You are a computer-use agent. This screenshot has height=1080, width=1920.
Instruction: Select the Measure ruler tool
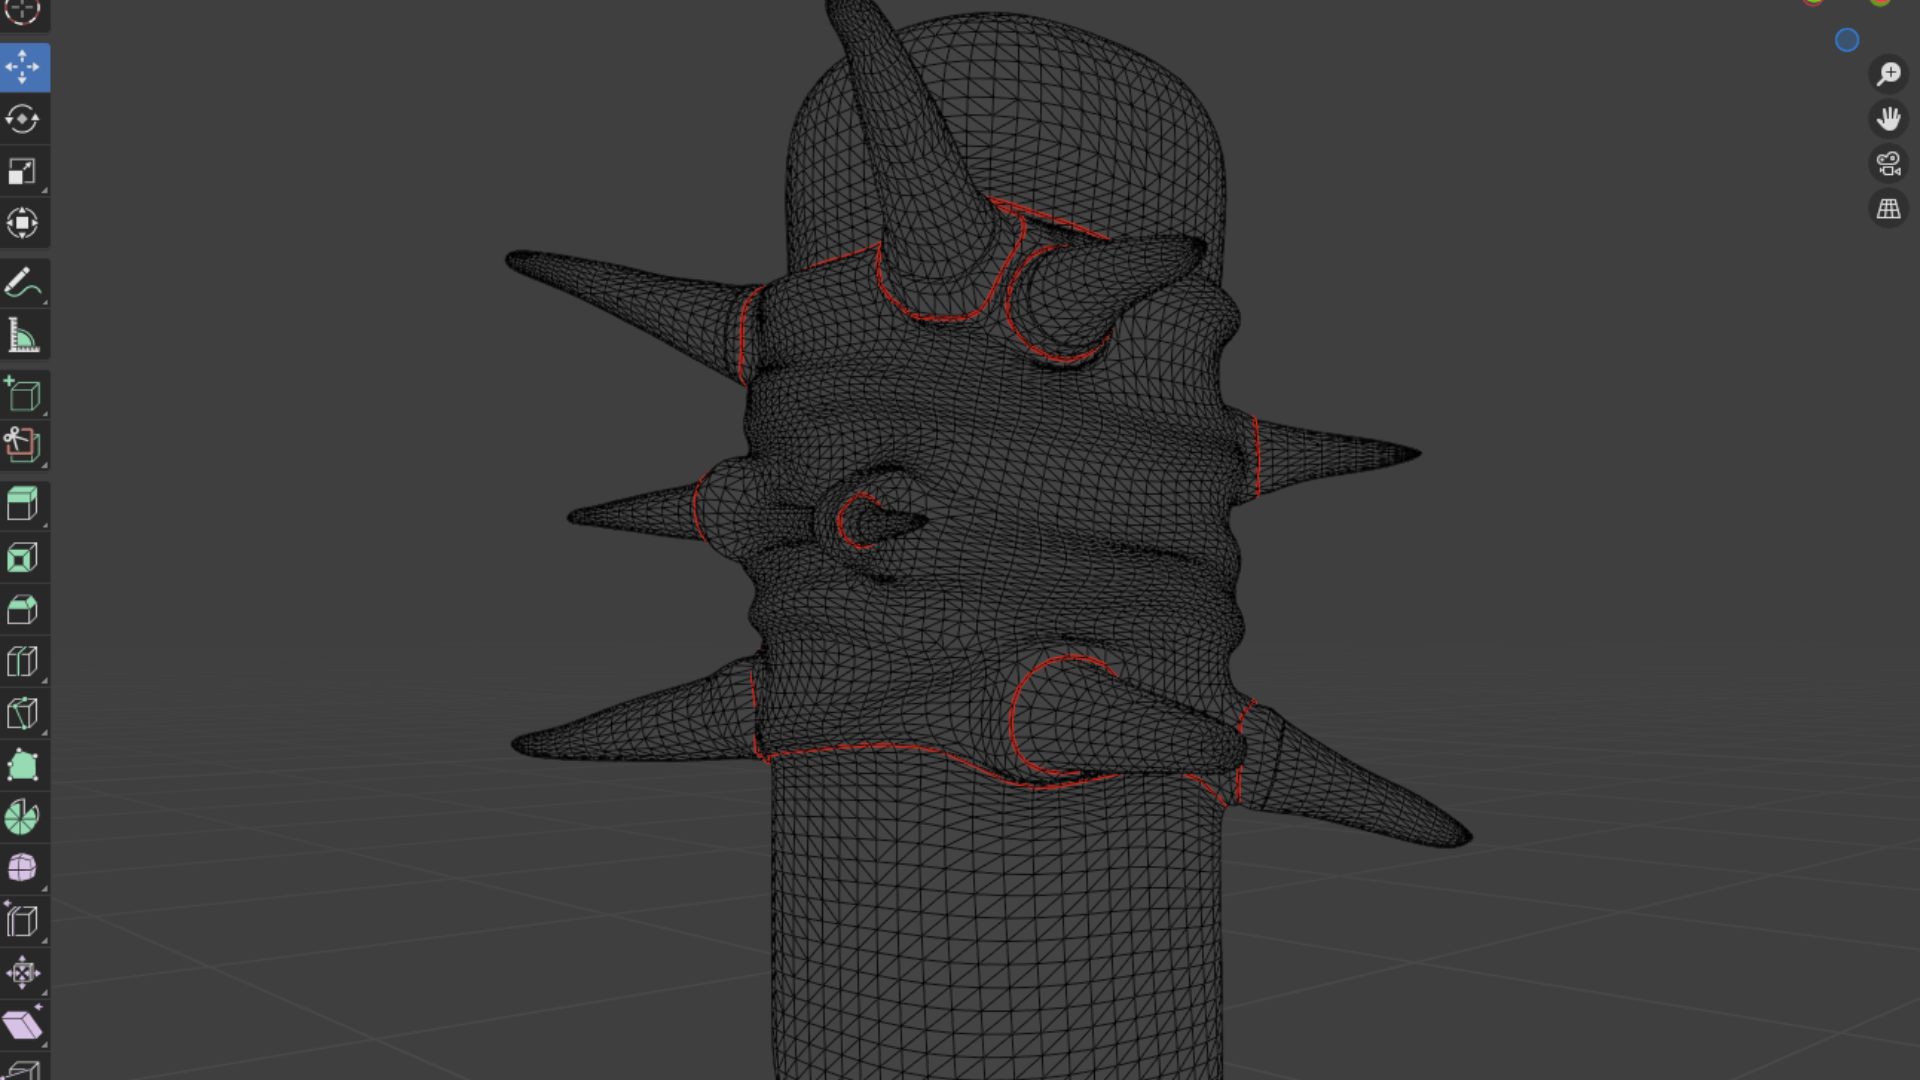click(23, 336)
